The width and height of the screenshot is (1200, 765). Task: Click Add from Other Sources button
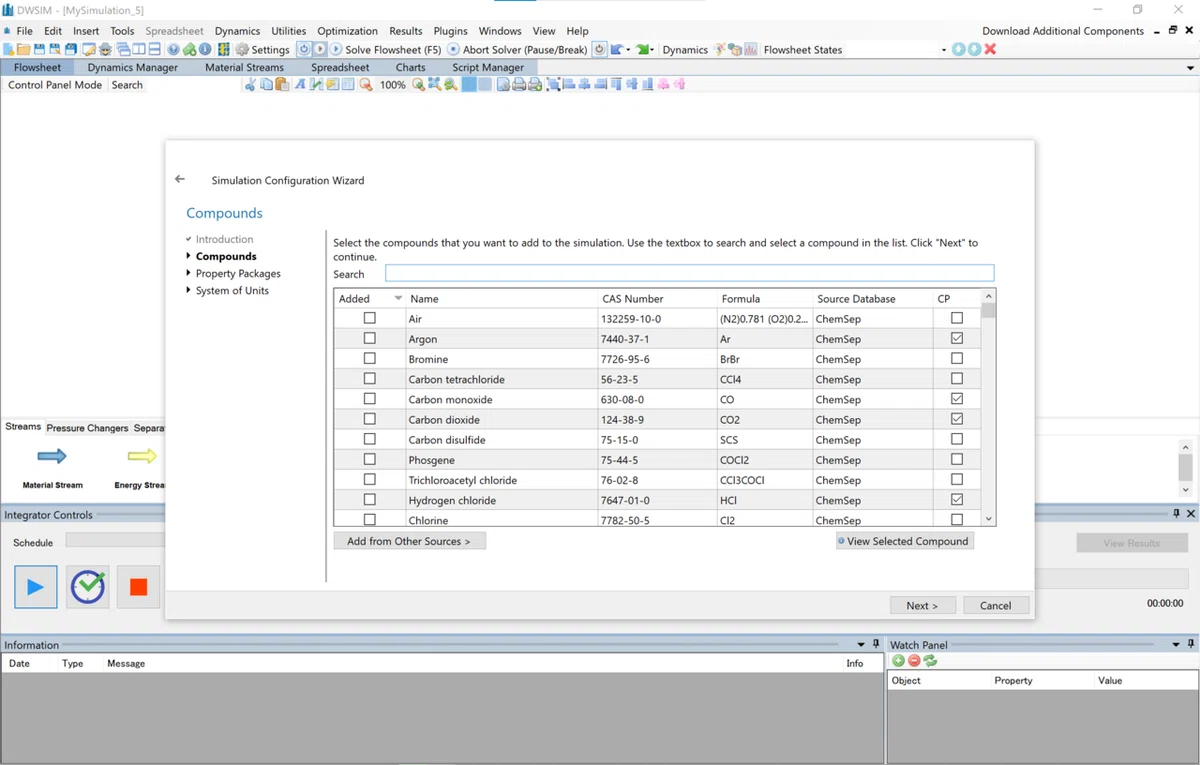click(409, 541)
